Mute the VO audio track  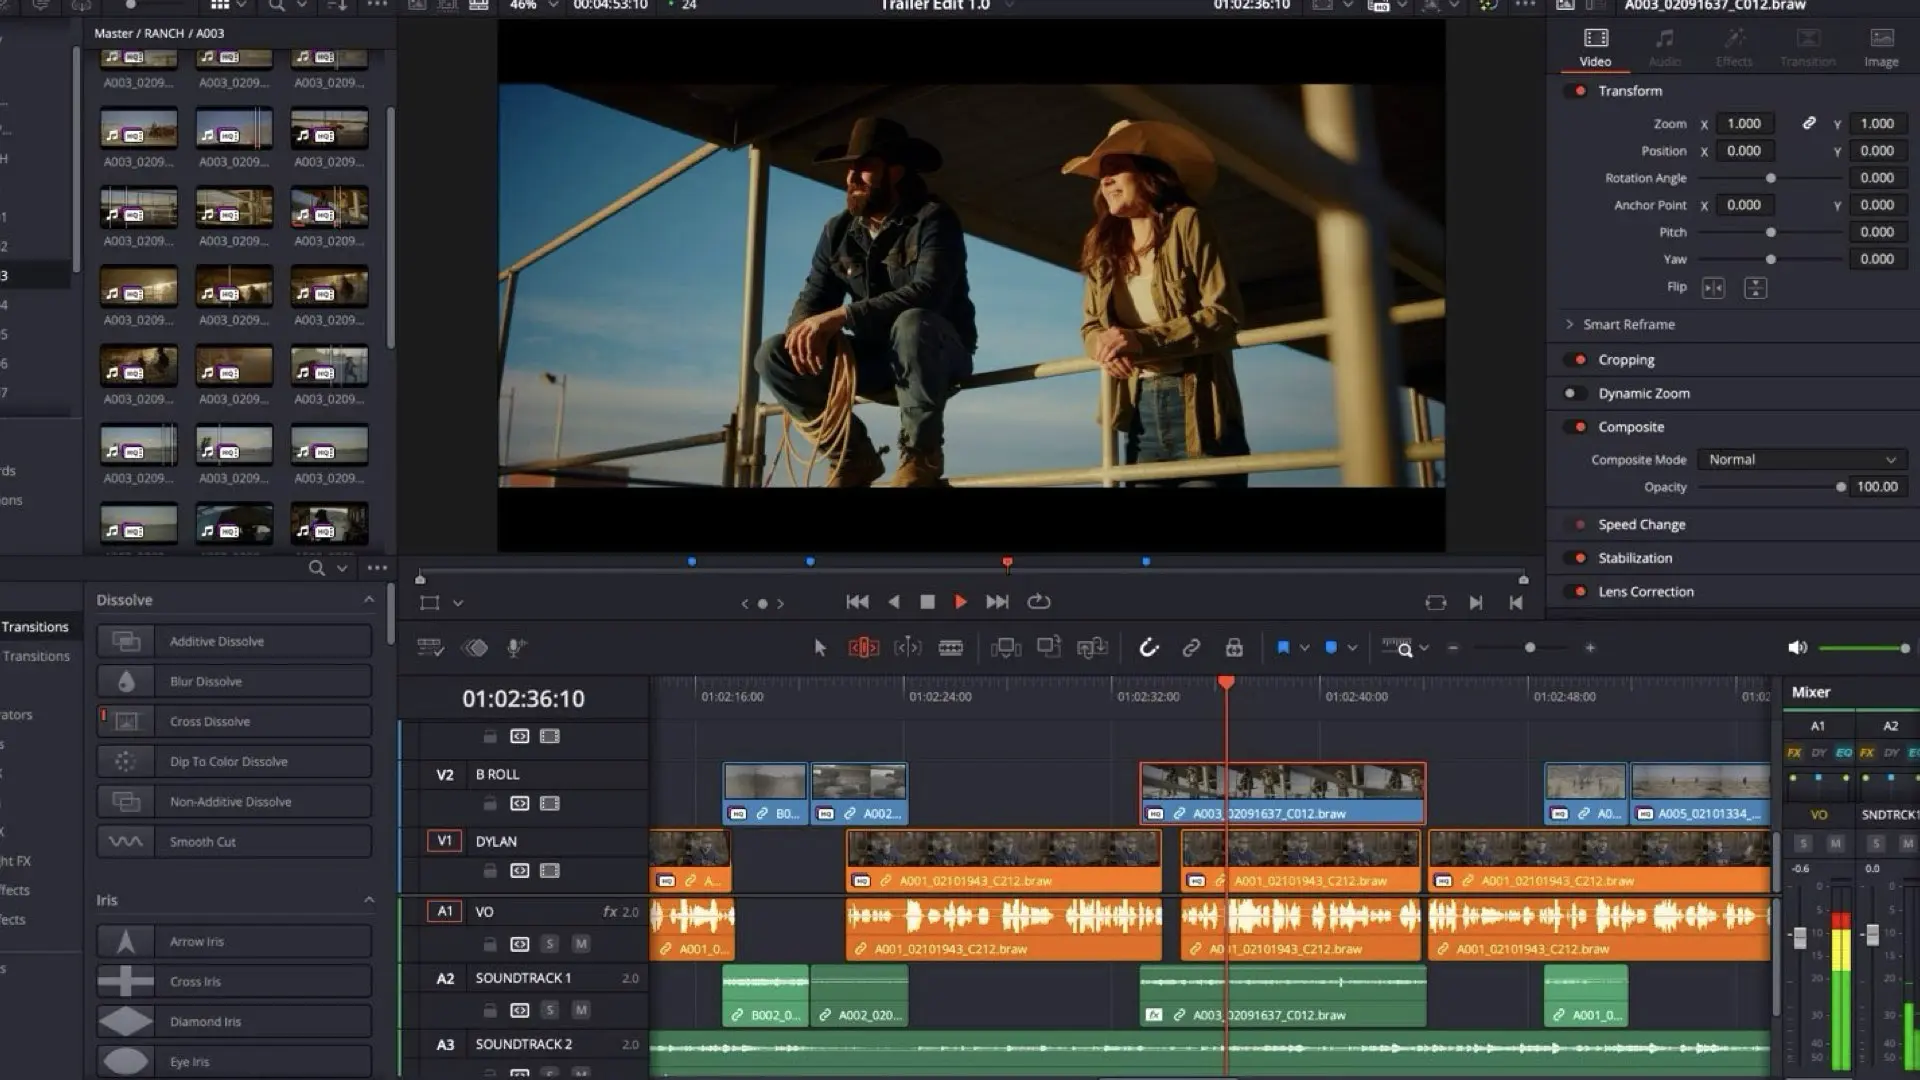tap(580, 944)
